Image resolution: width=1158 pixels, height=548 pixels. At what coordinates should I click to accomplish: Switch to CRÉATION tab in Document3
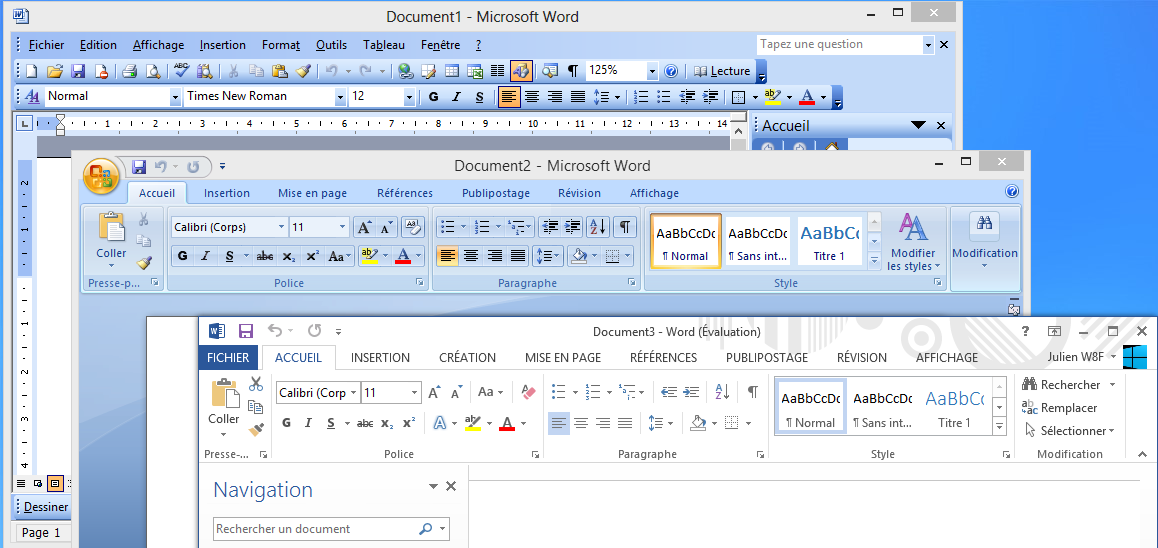click(467, 357)
